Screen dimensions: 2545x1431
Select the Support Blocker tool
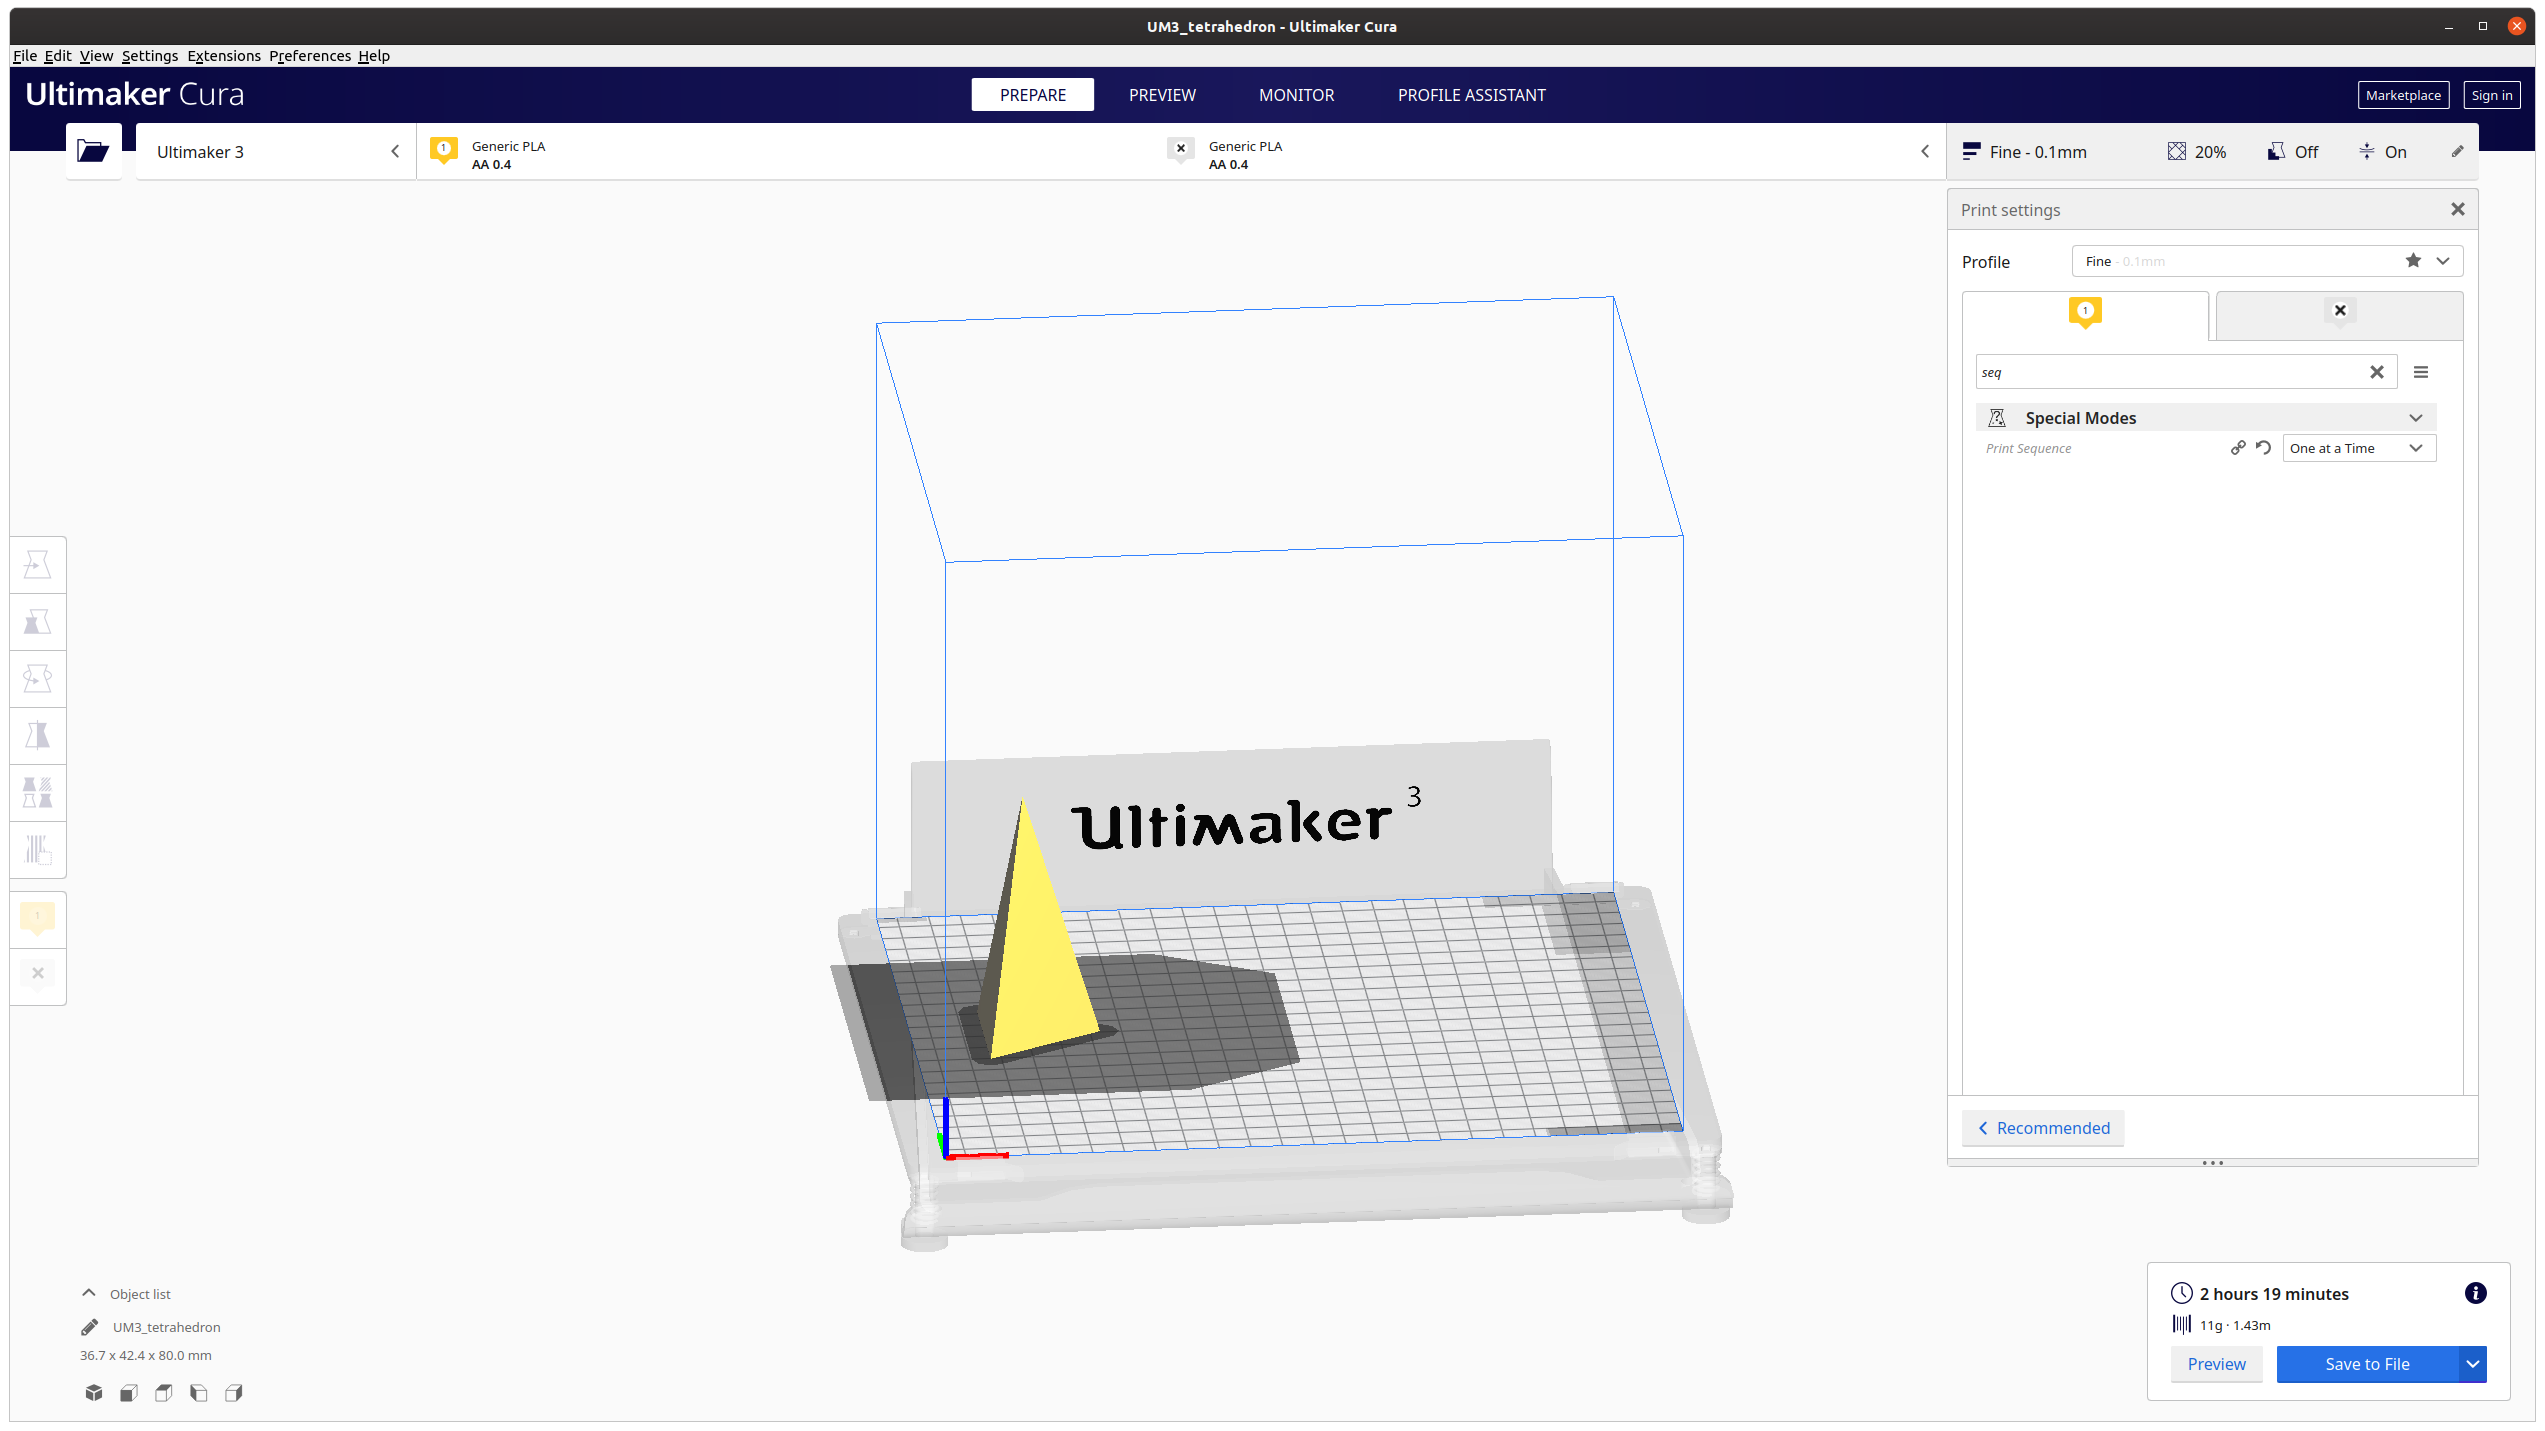pos(38,850)
